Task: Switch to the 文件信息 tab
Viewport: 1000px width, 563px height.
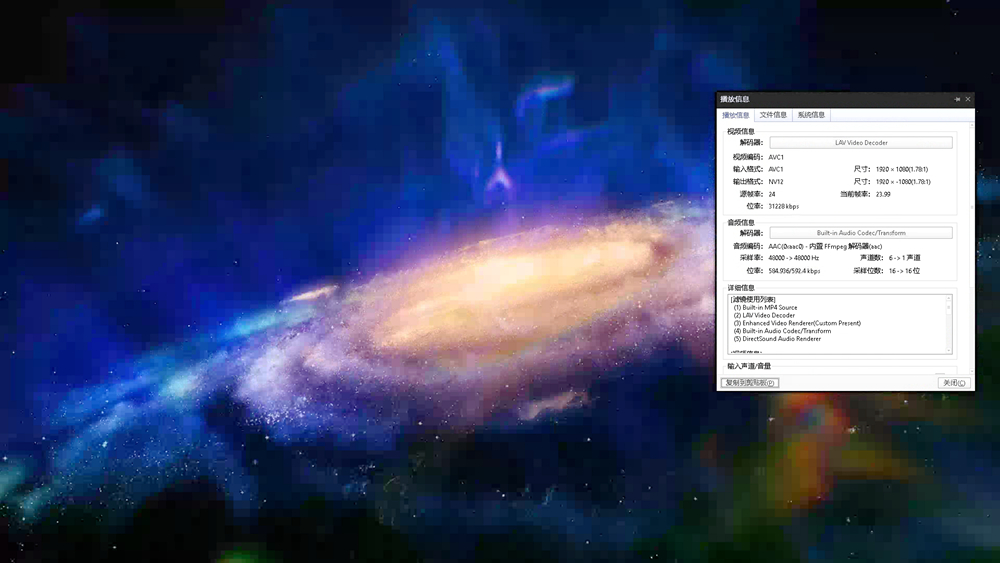Action: [773, 115]
